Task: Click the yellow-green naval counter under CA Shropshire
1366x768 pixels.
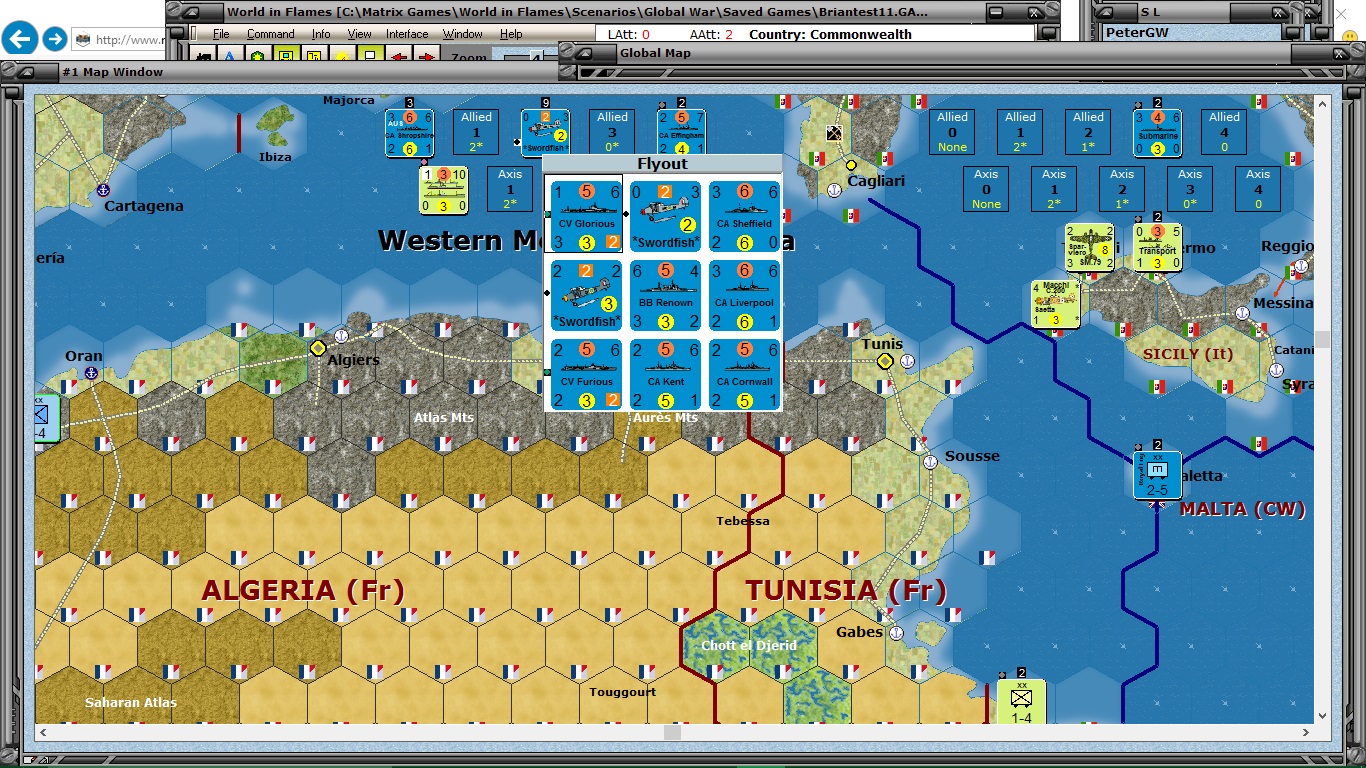Action: click(x=443, y=190)
